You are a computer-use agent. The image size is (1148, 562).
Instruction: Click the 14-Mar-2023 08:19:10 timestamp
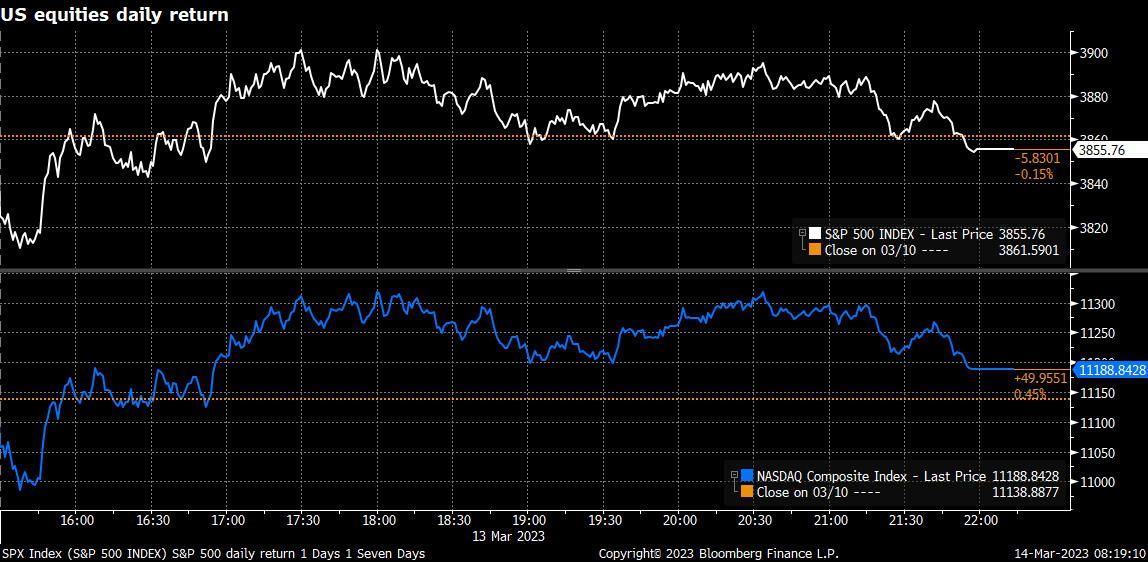click(1082, 553)
